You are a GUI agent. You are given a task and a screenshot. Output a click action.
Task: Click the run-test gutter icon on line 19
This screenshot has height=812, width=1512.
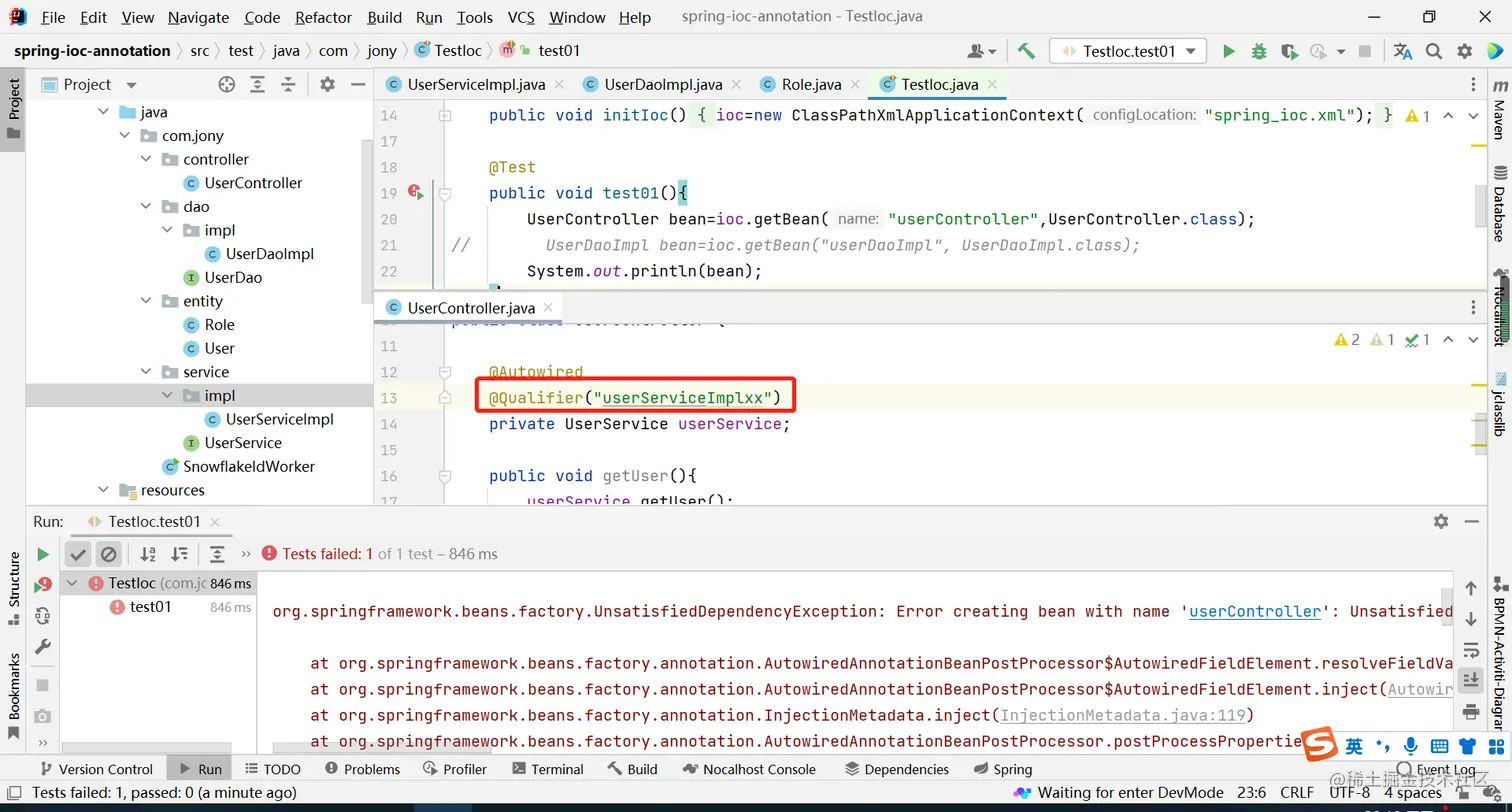coord(416,193)
